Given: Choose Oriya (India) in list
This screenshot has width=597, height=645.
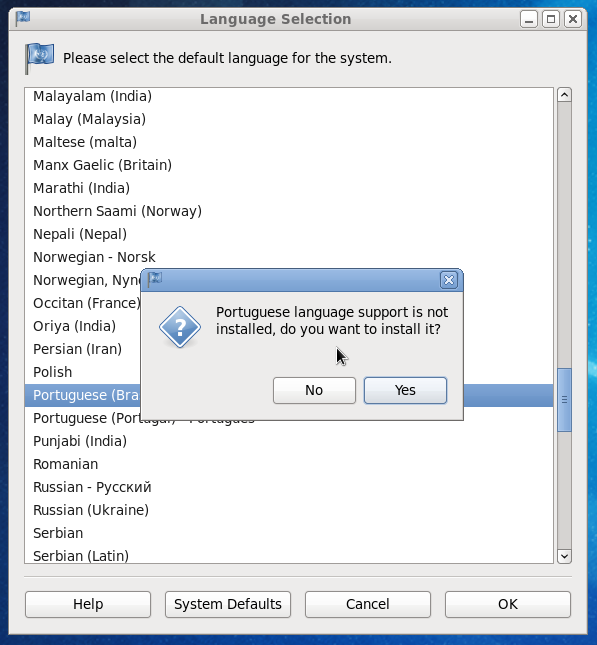Looking at the screenshot, I should (82, 327).
